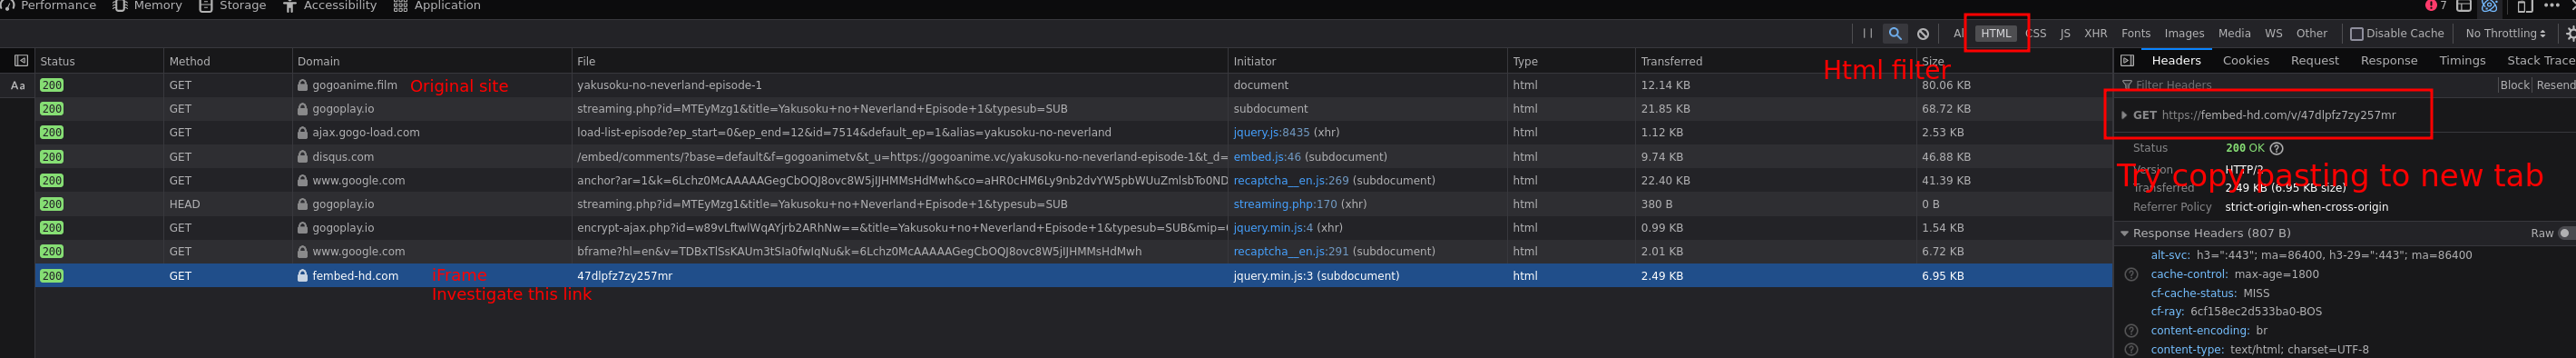2576x358 pixels.
Task: Select the Headers details tab
Action: coord(2176,61)
